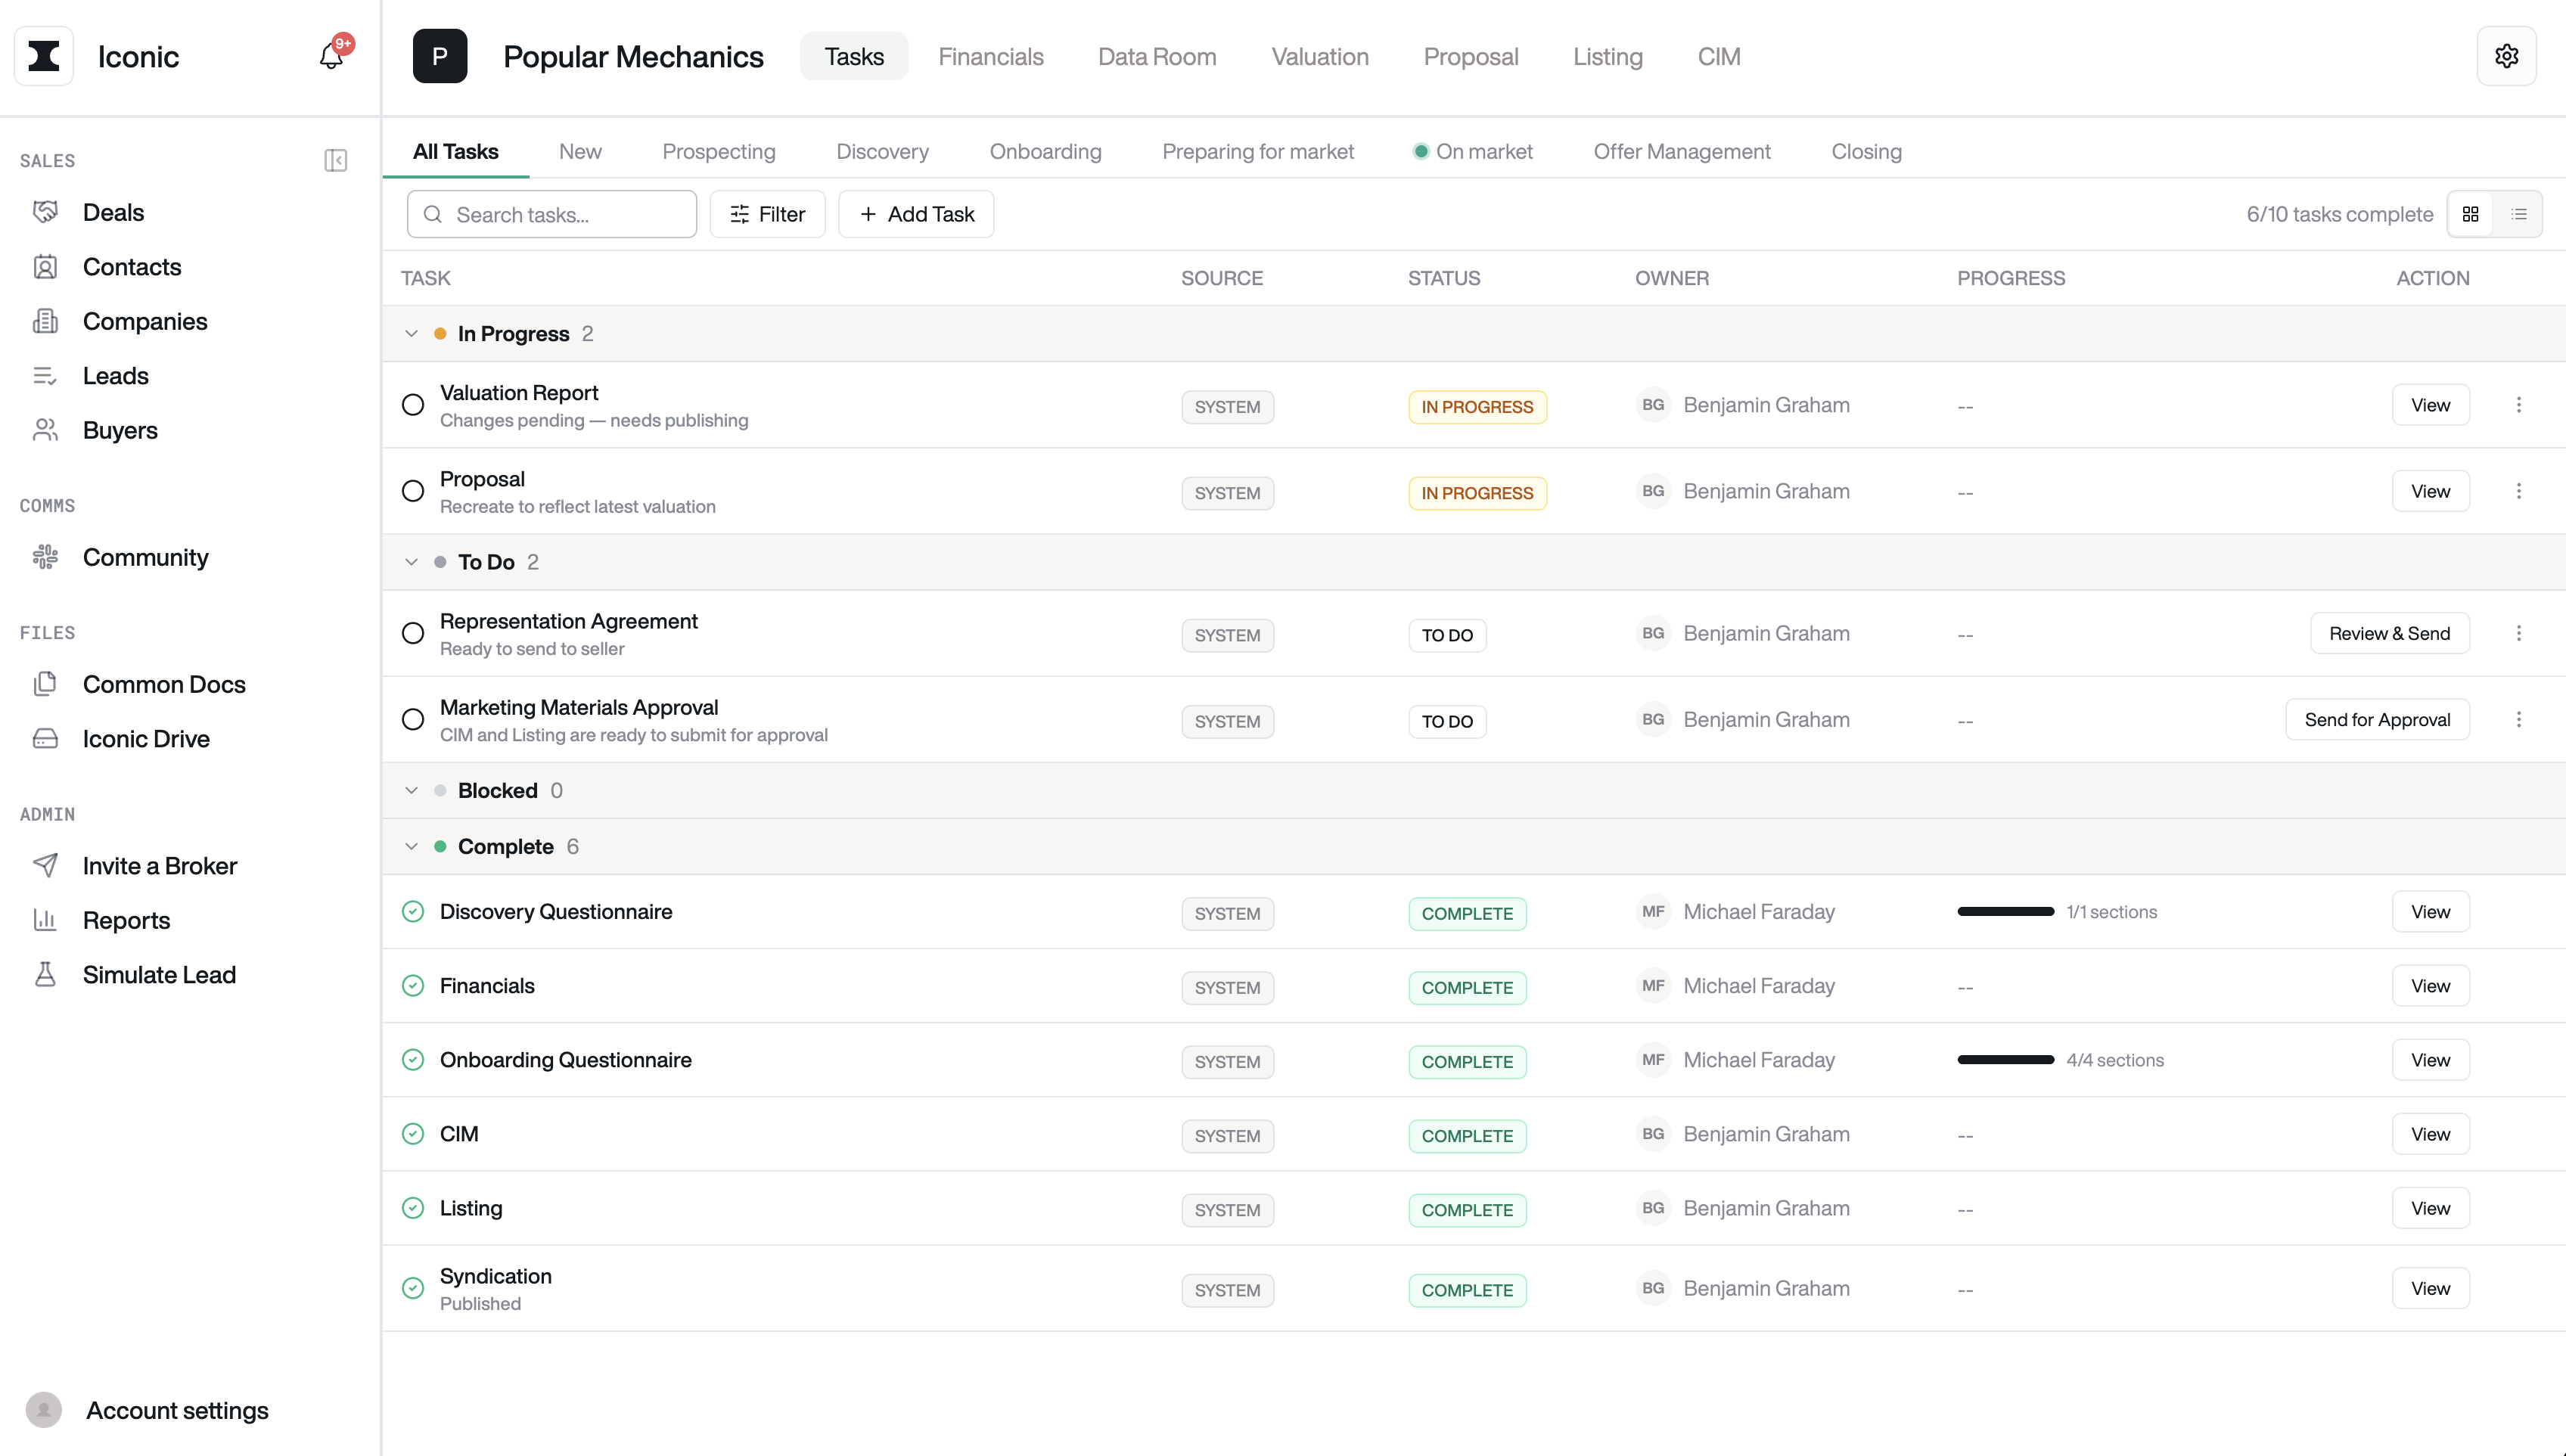Click the TASK column header

(x=426, y=278)
